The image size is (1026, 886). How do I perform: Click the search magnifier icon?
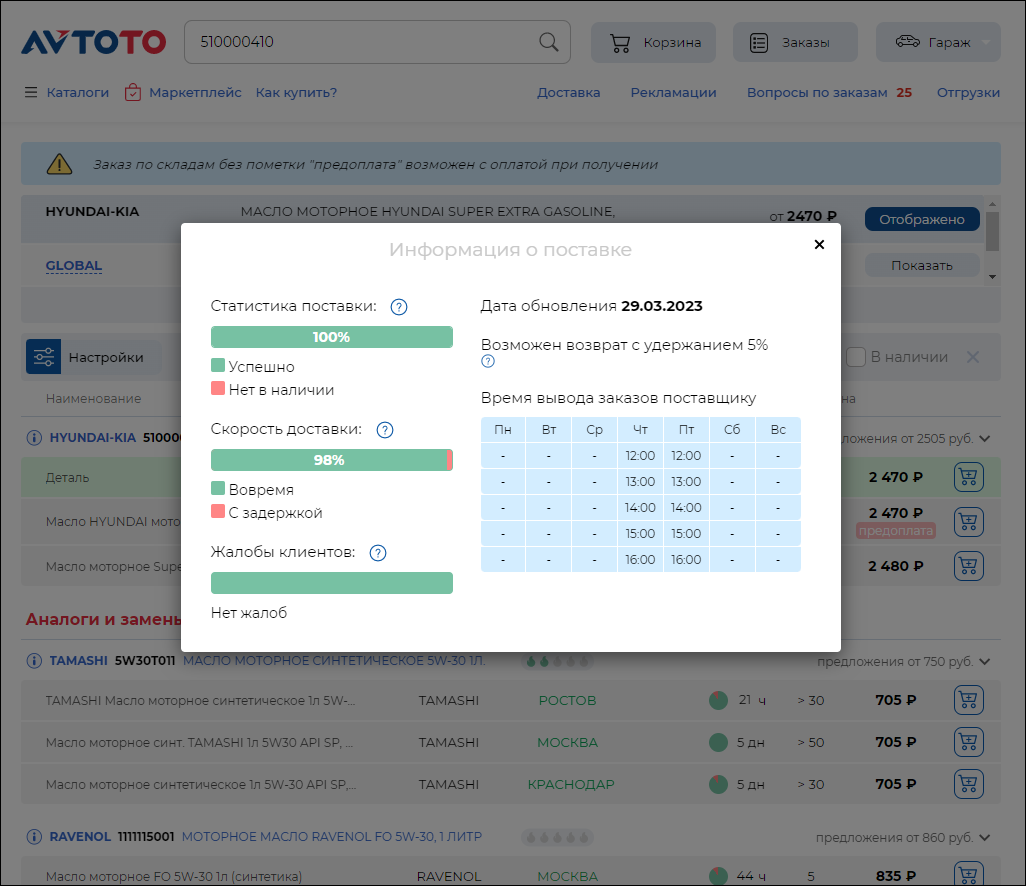tap(548, 42)
